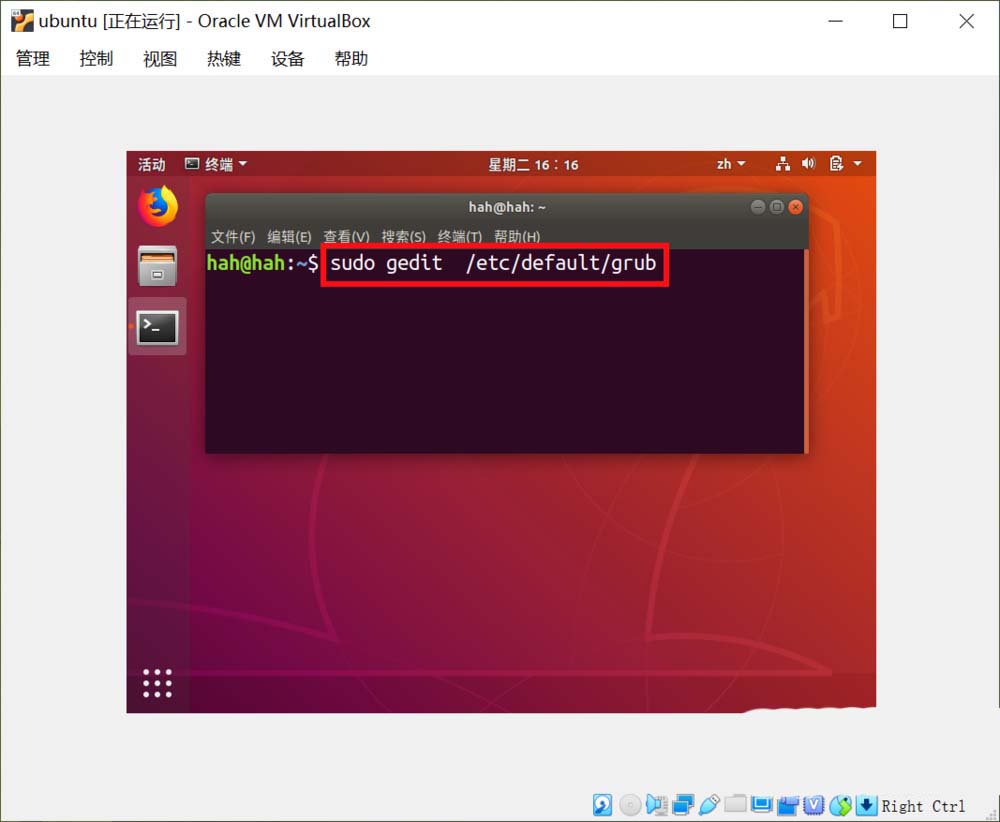Click the terminal vertical scrollbar
1000x822 pixels.
[806, 351]
